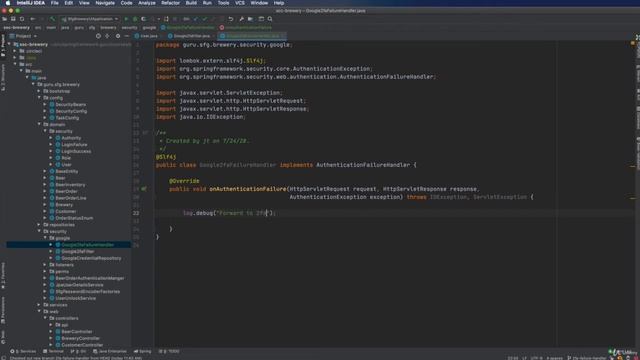Open settings via the wrench icon
Image resolution: width=640 pixels, height=360 pixels.
(x=241, y=19)
